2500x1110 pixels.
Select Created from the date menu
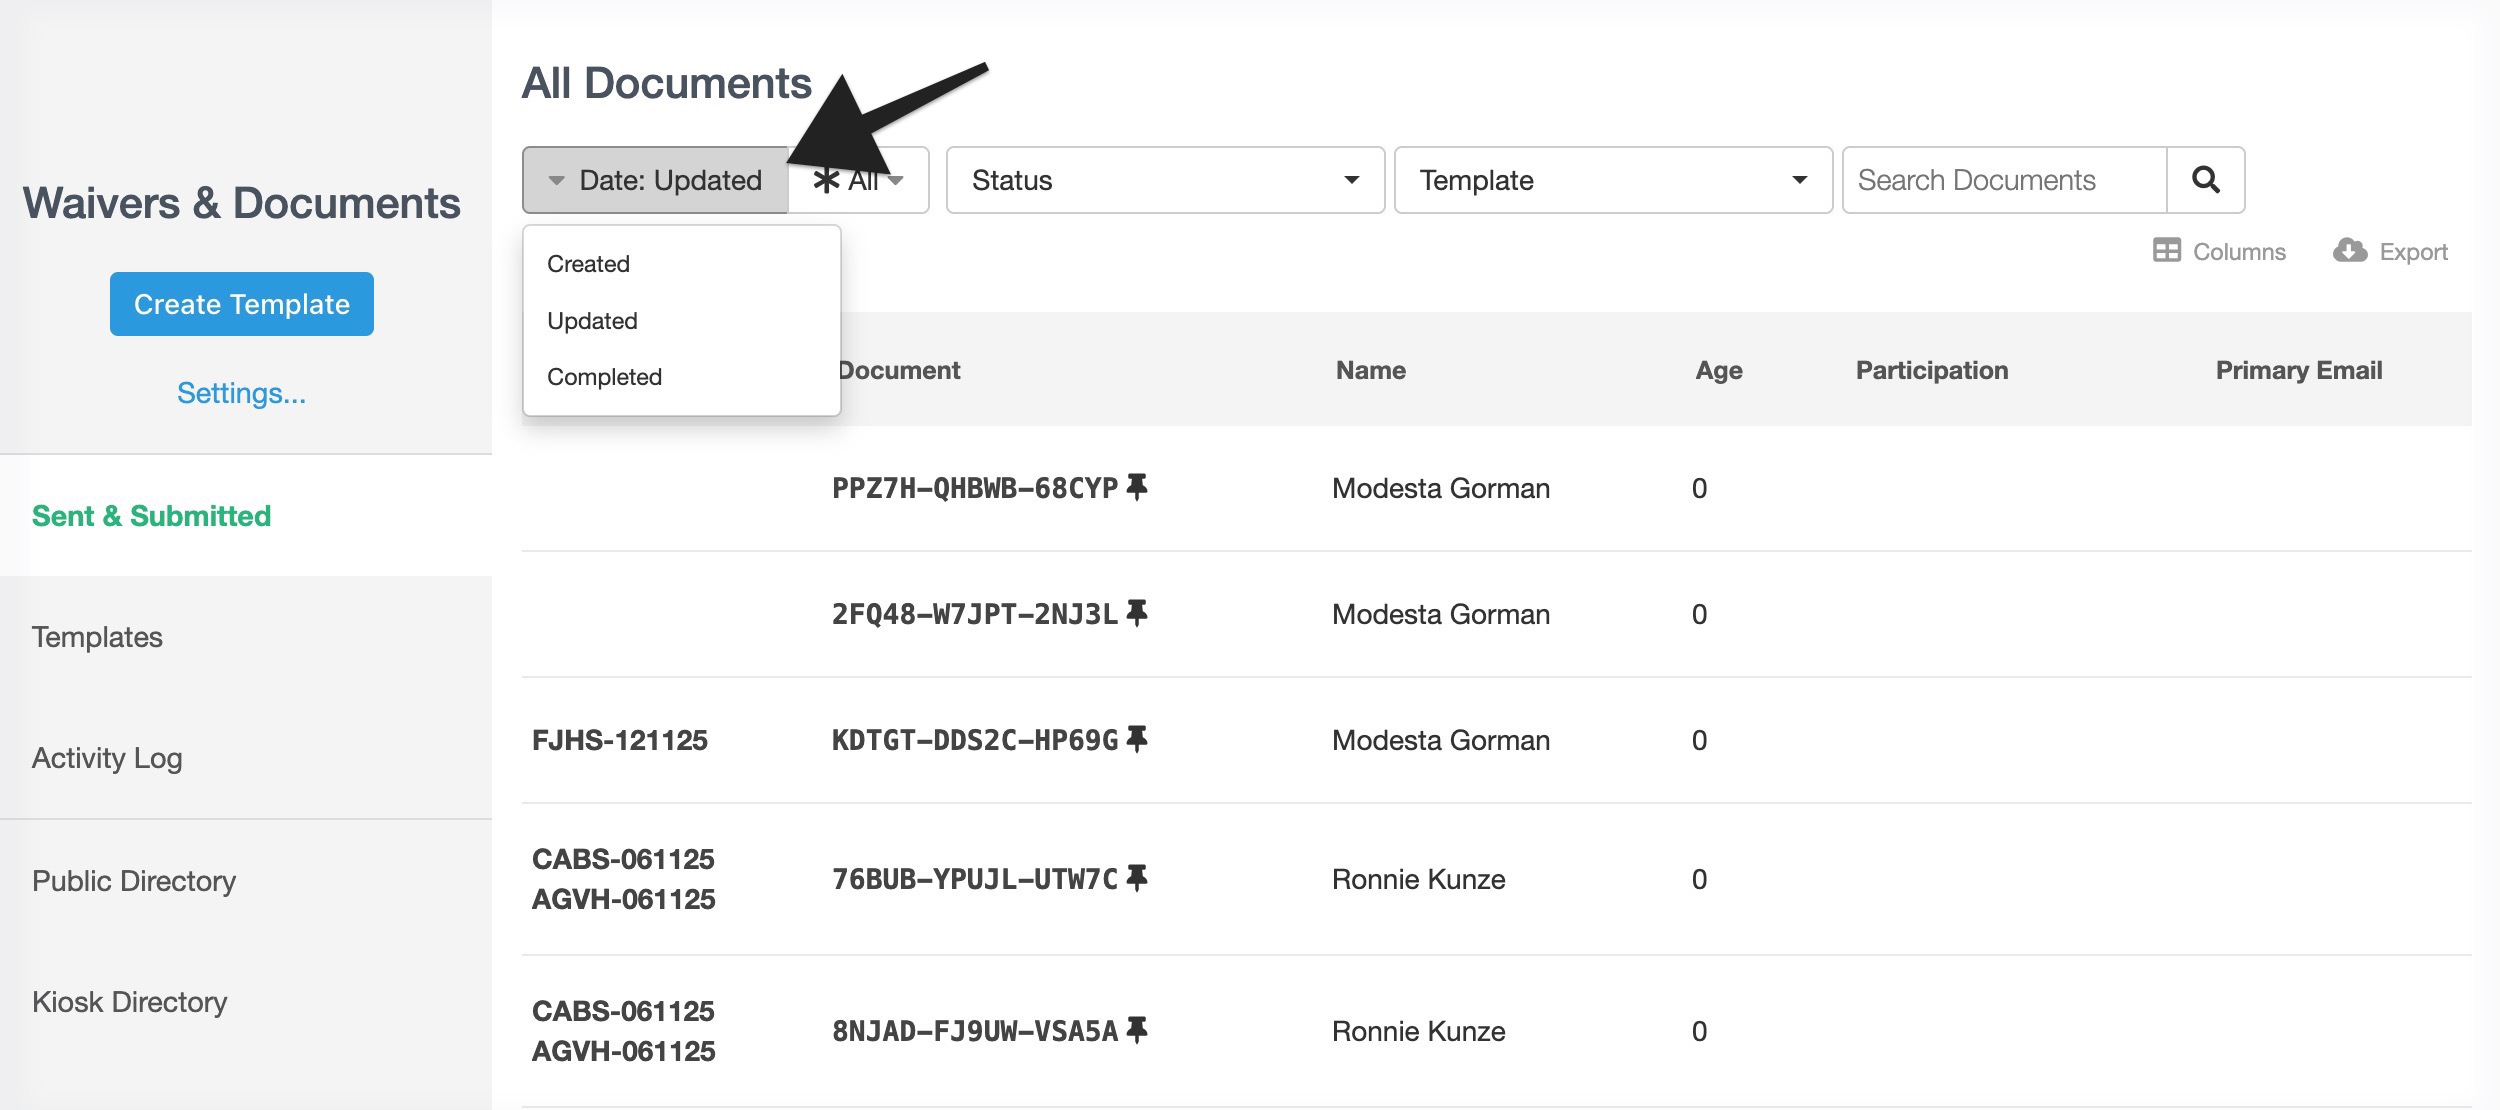[681, 264]
